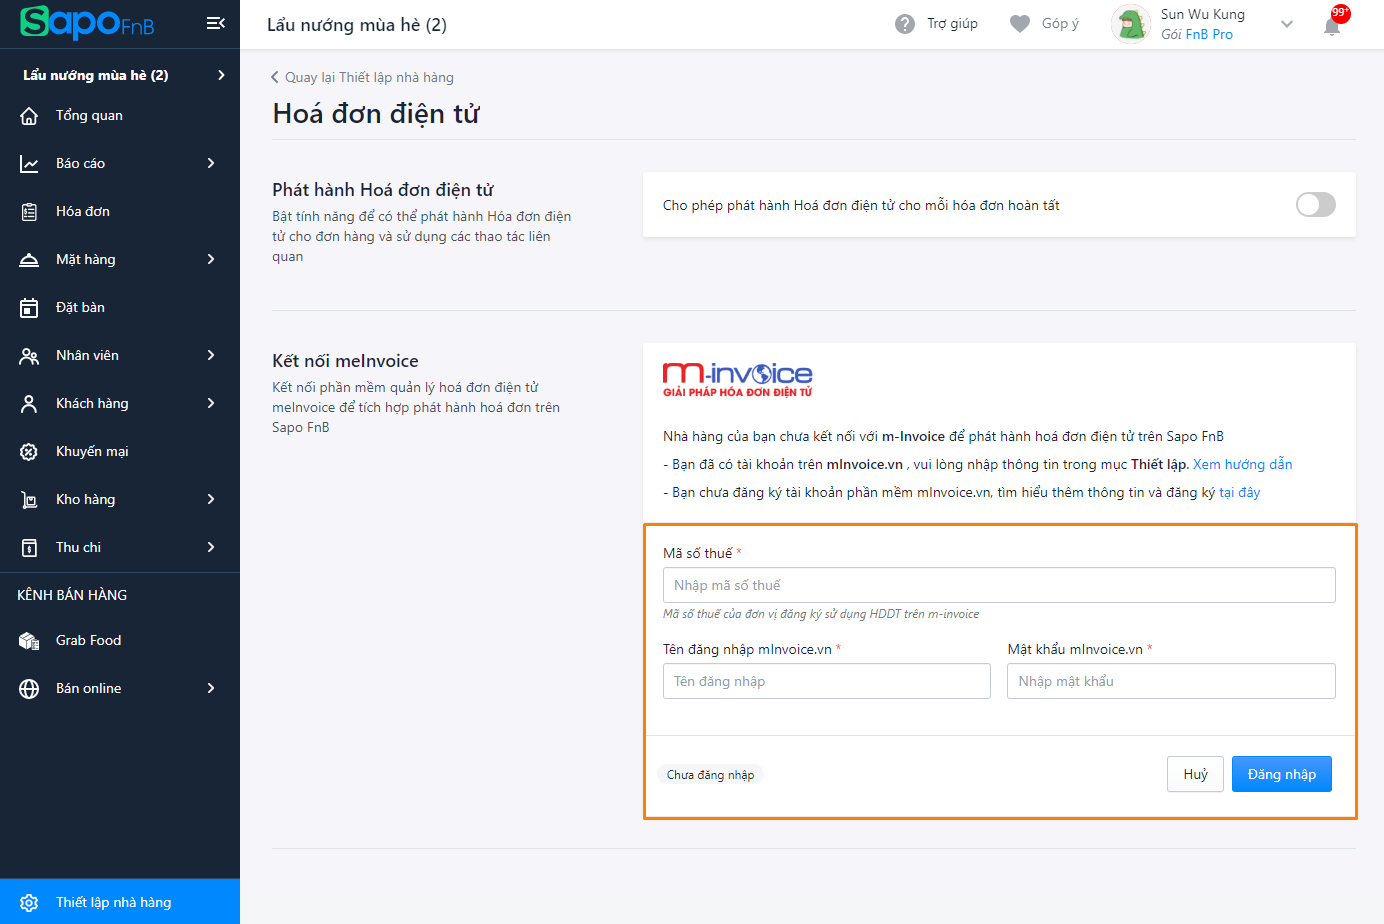Image resolution: width=1384 pixels, height=924 pixels.
Task: Click the back arrow beside Quay lại
Action: tap(275, 77)
